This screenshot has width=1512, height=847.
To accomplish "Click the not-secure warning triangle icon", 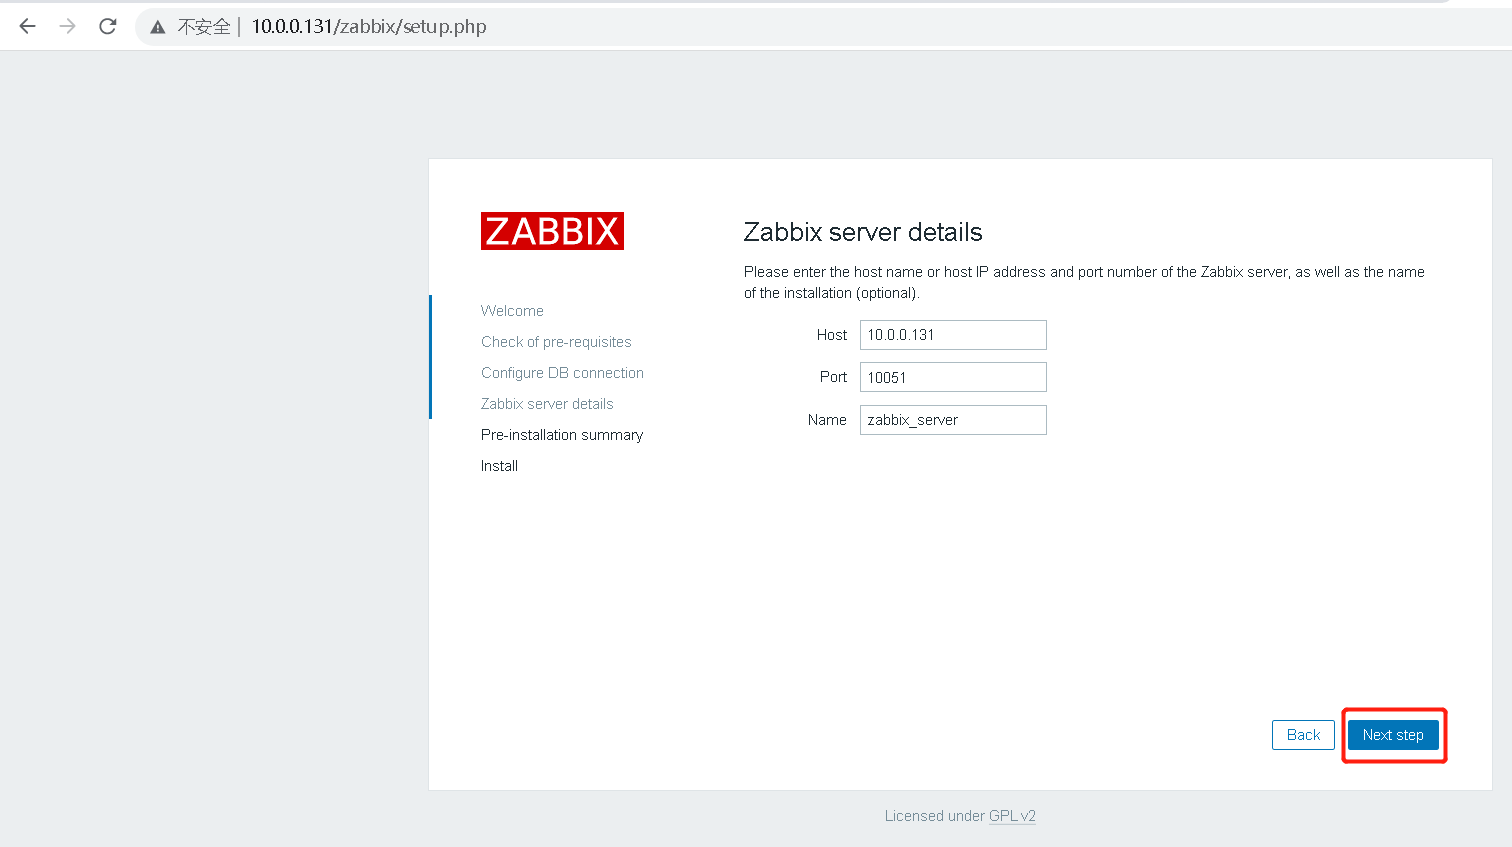I will [158, 27].
